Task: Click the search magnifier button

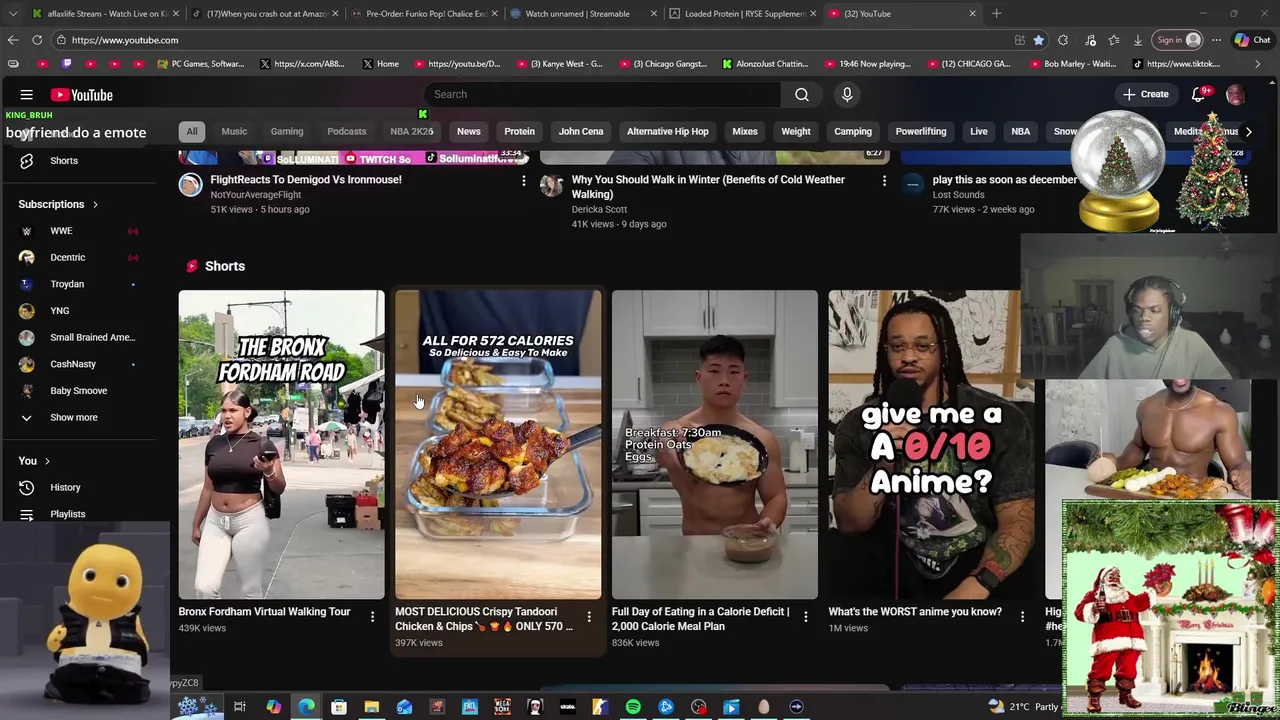Action: click(x=802, y=94)
